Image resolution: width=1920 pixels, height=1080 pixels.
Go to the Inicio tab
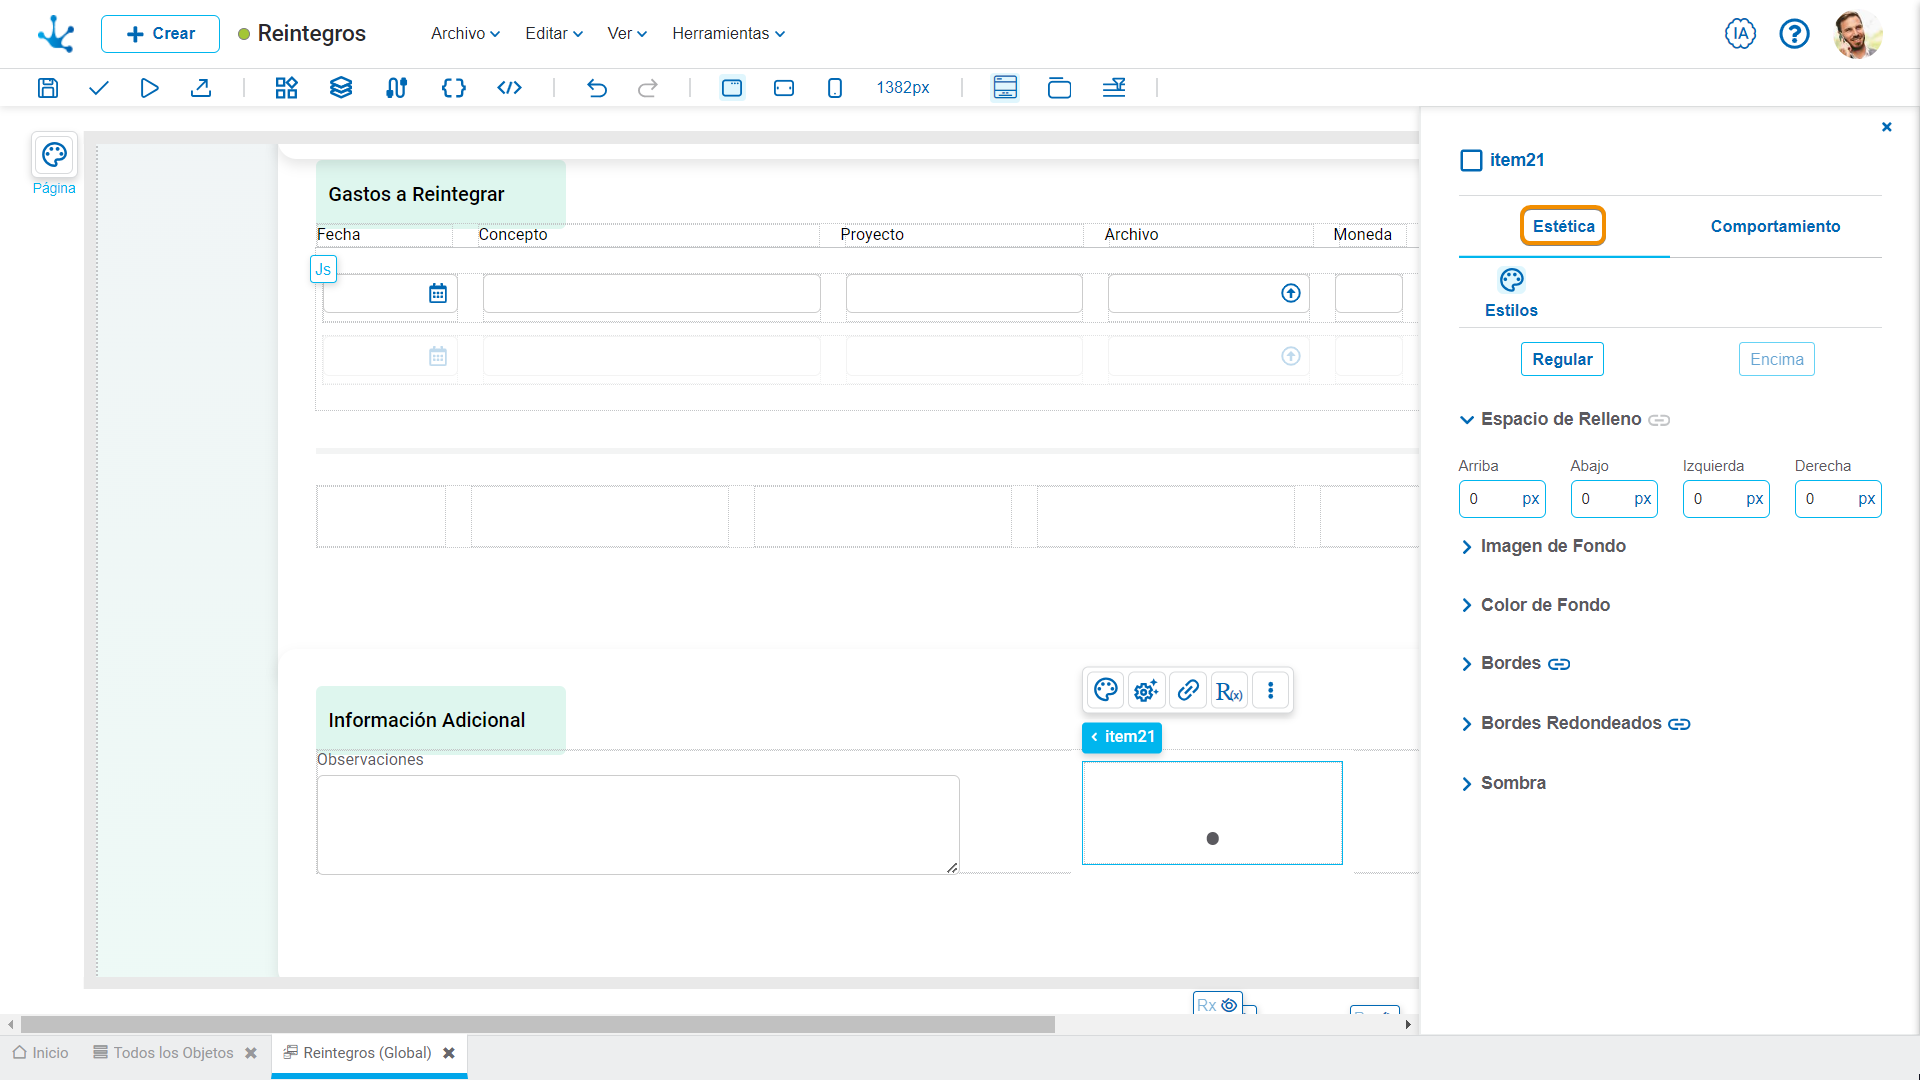pos(41,1053)
